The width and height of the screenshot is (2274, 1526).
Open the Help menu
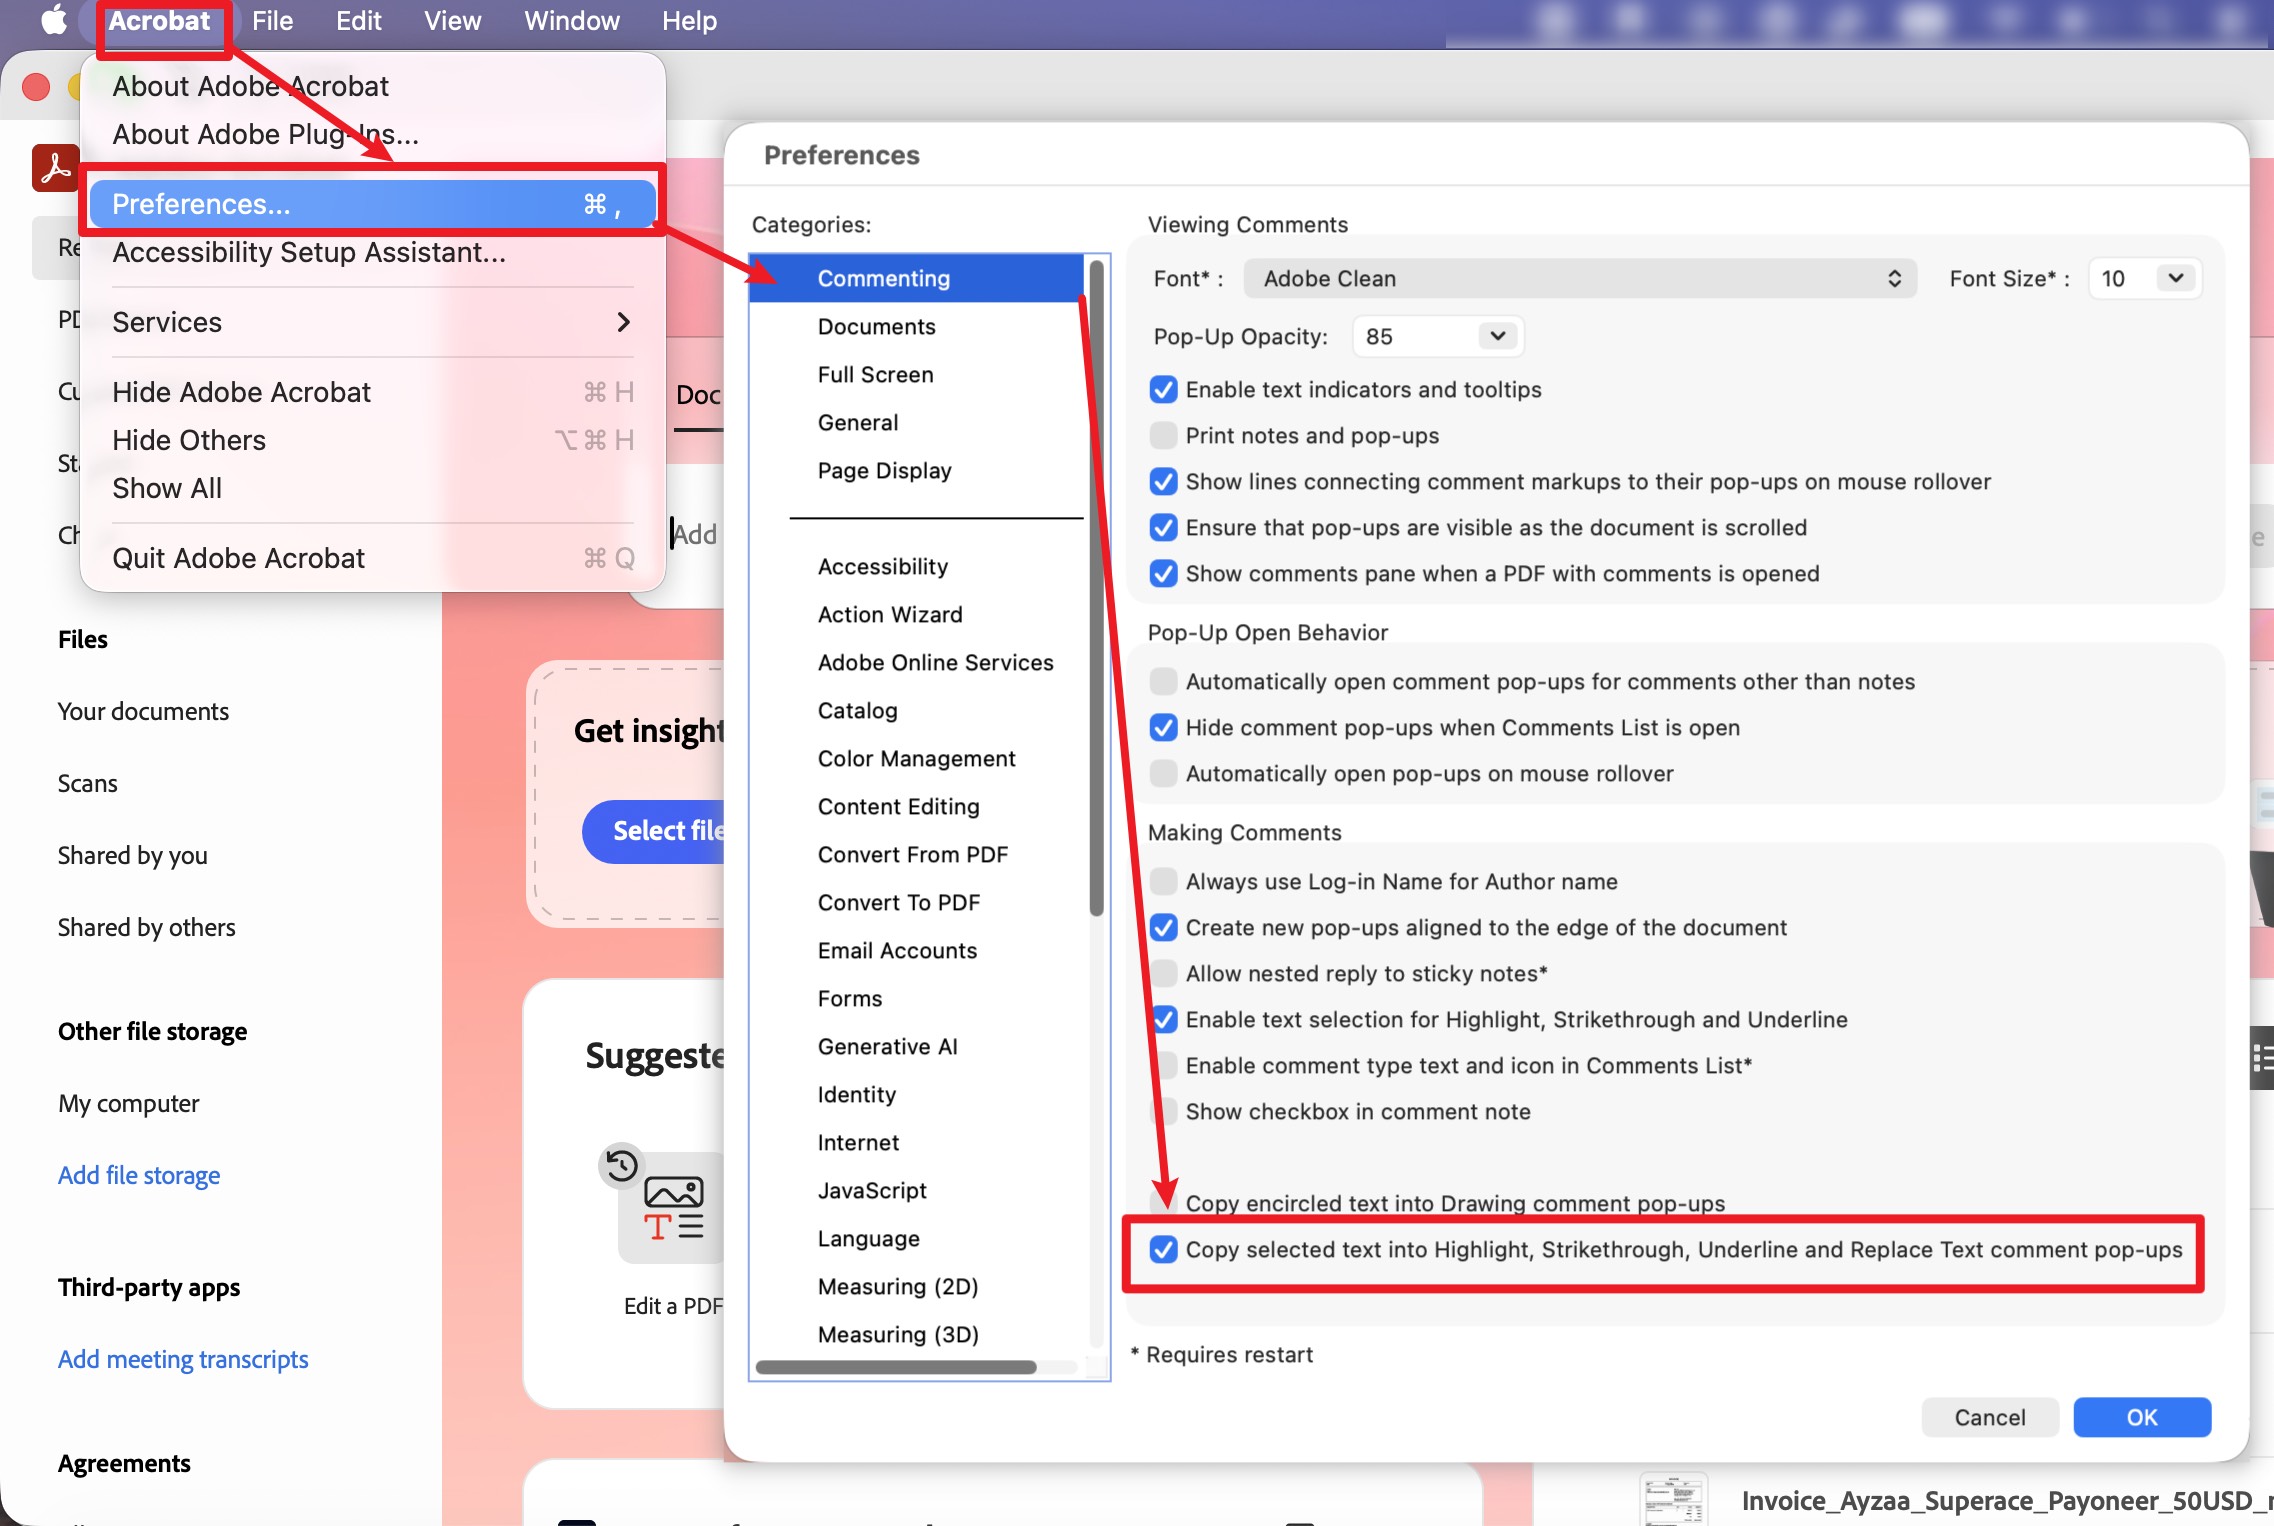[689, 21]
